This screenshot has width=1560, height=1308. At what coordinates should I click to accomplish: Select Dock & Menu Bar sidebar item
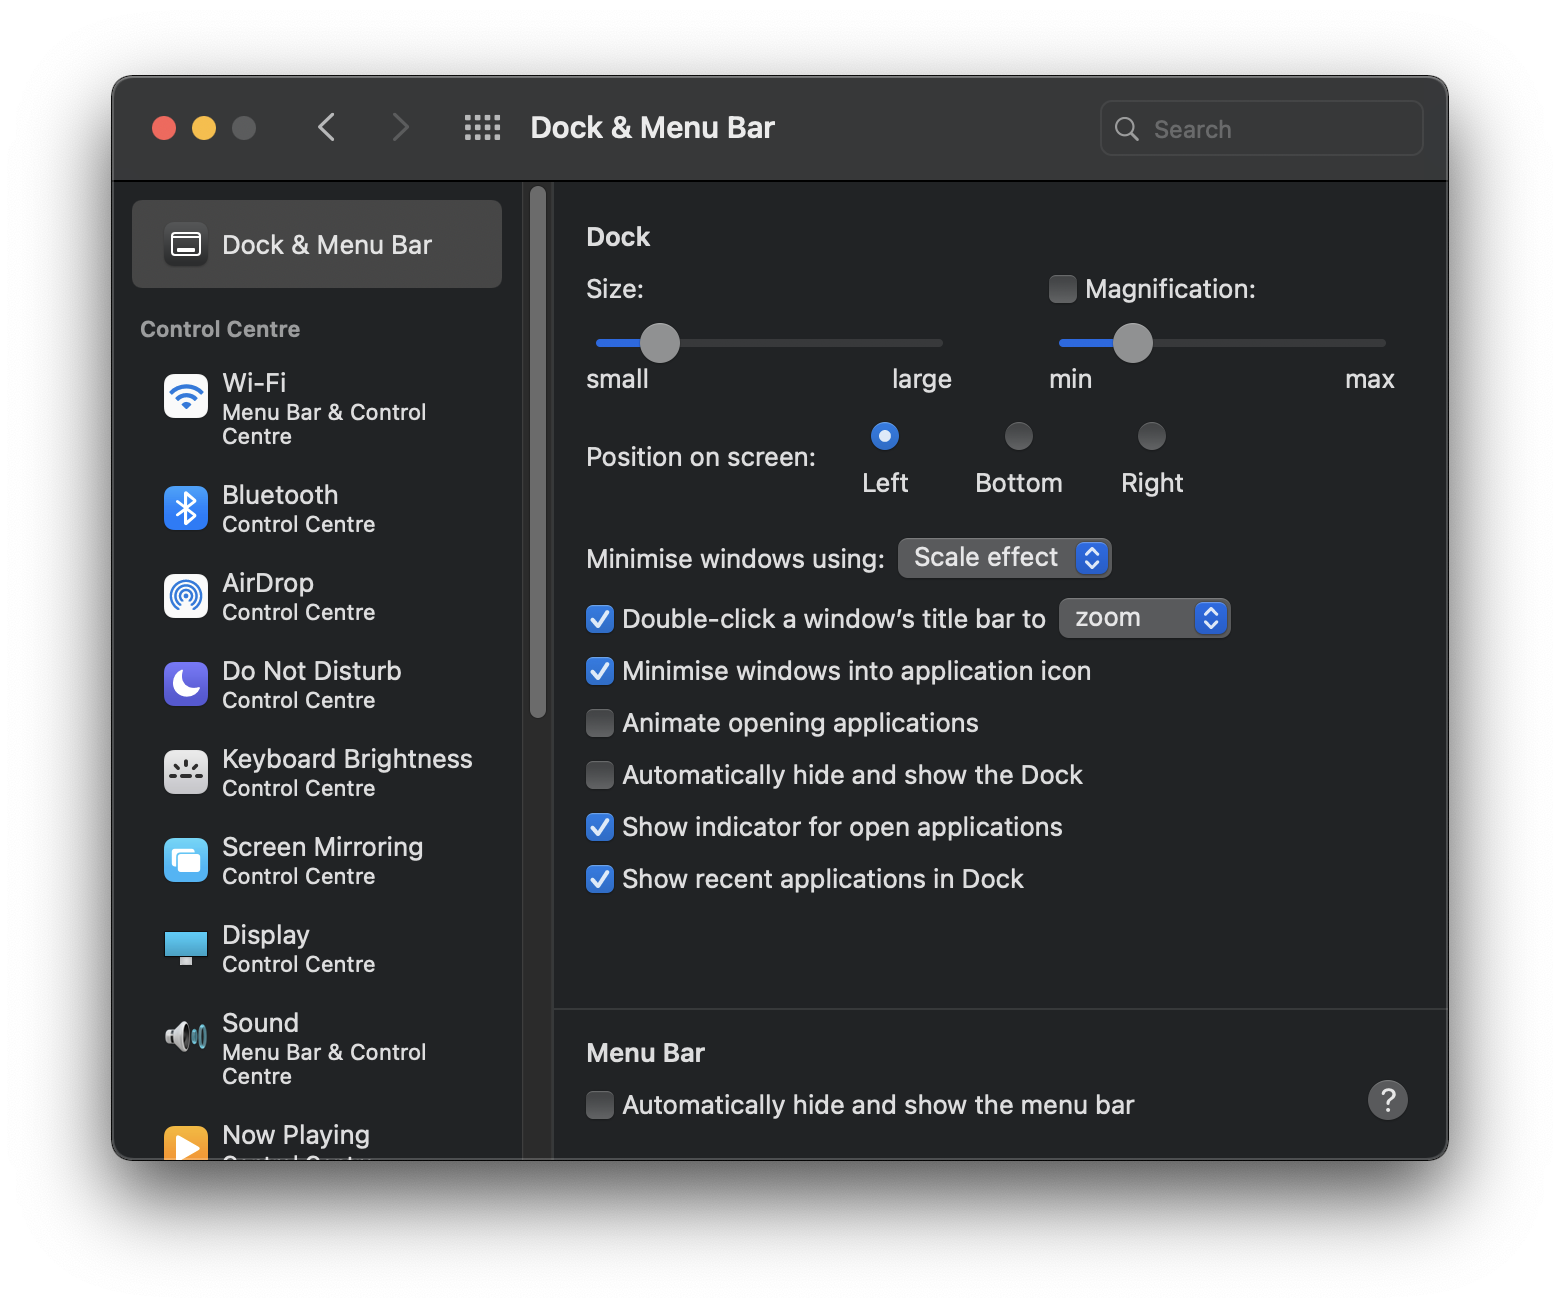click(317, 244)
